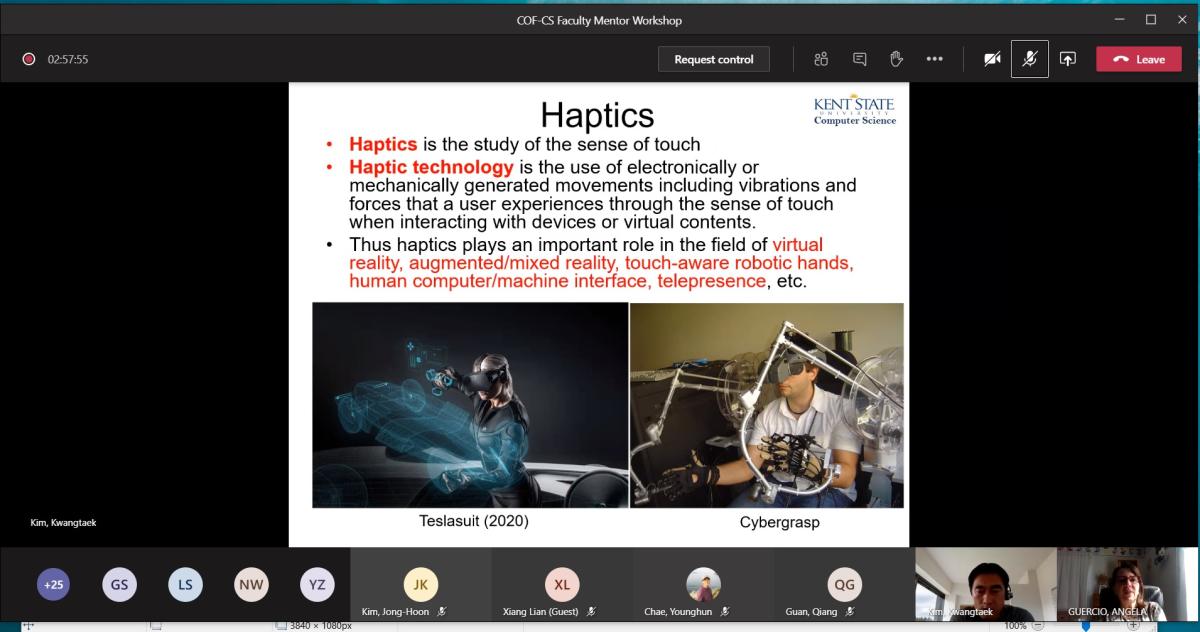1200x632 pixels.
Task: Click the GS participant avatar
Action: point(119,585)
